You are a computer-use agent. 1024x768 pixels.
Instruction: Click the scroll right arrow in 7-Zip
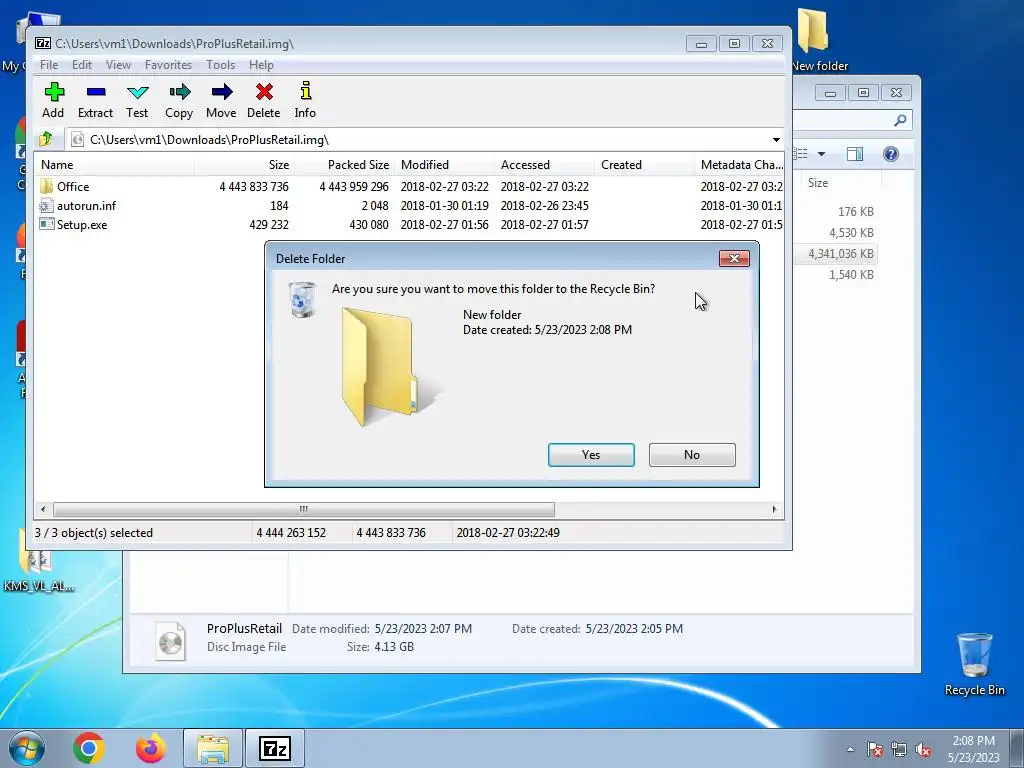click(x=775, y=509)
